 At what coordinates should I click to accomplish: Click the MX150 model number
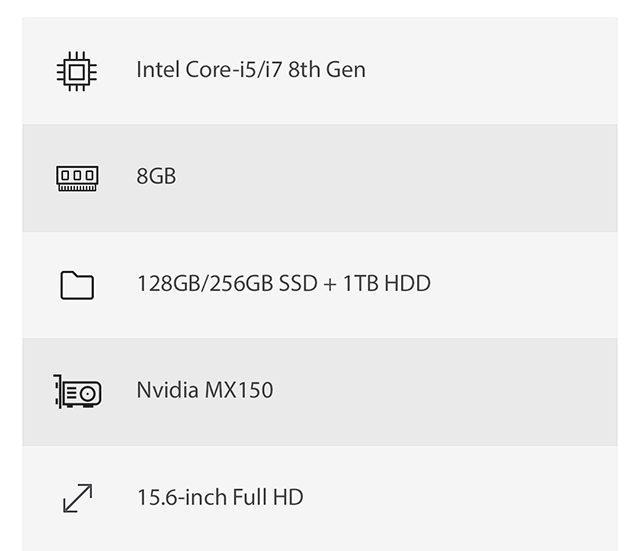239,390
